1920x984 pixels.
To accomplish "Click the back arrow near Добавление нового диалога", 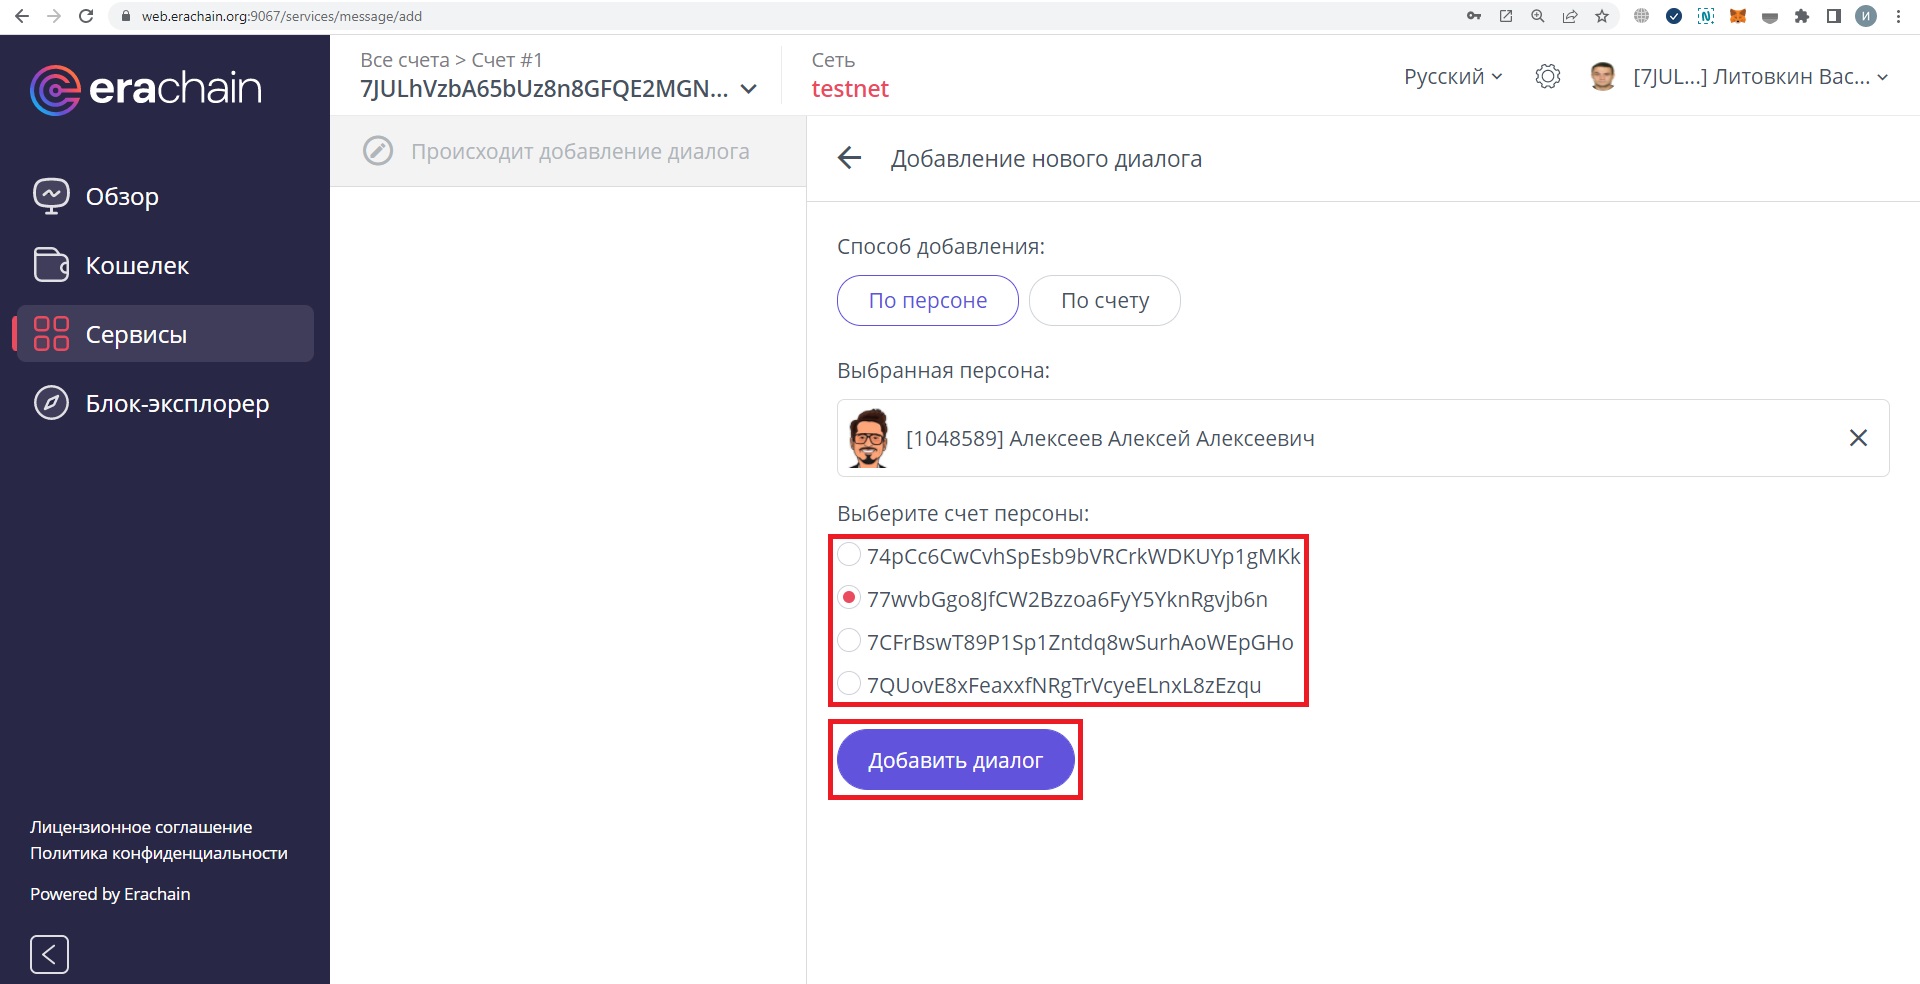I will (x=848, y=158).
